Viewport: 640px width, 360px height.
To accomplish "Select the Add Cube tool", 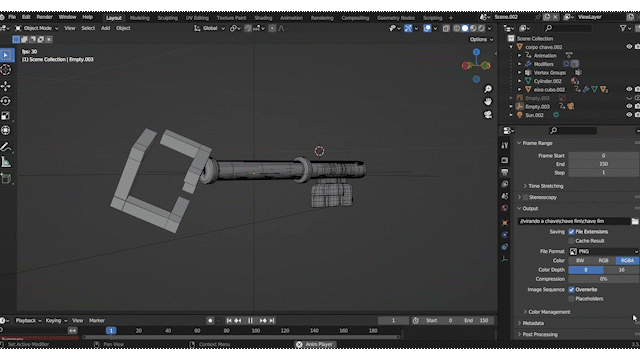I will click(6, 178).
